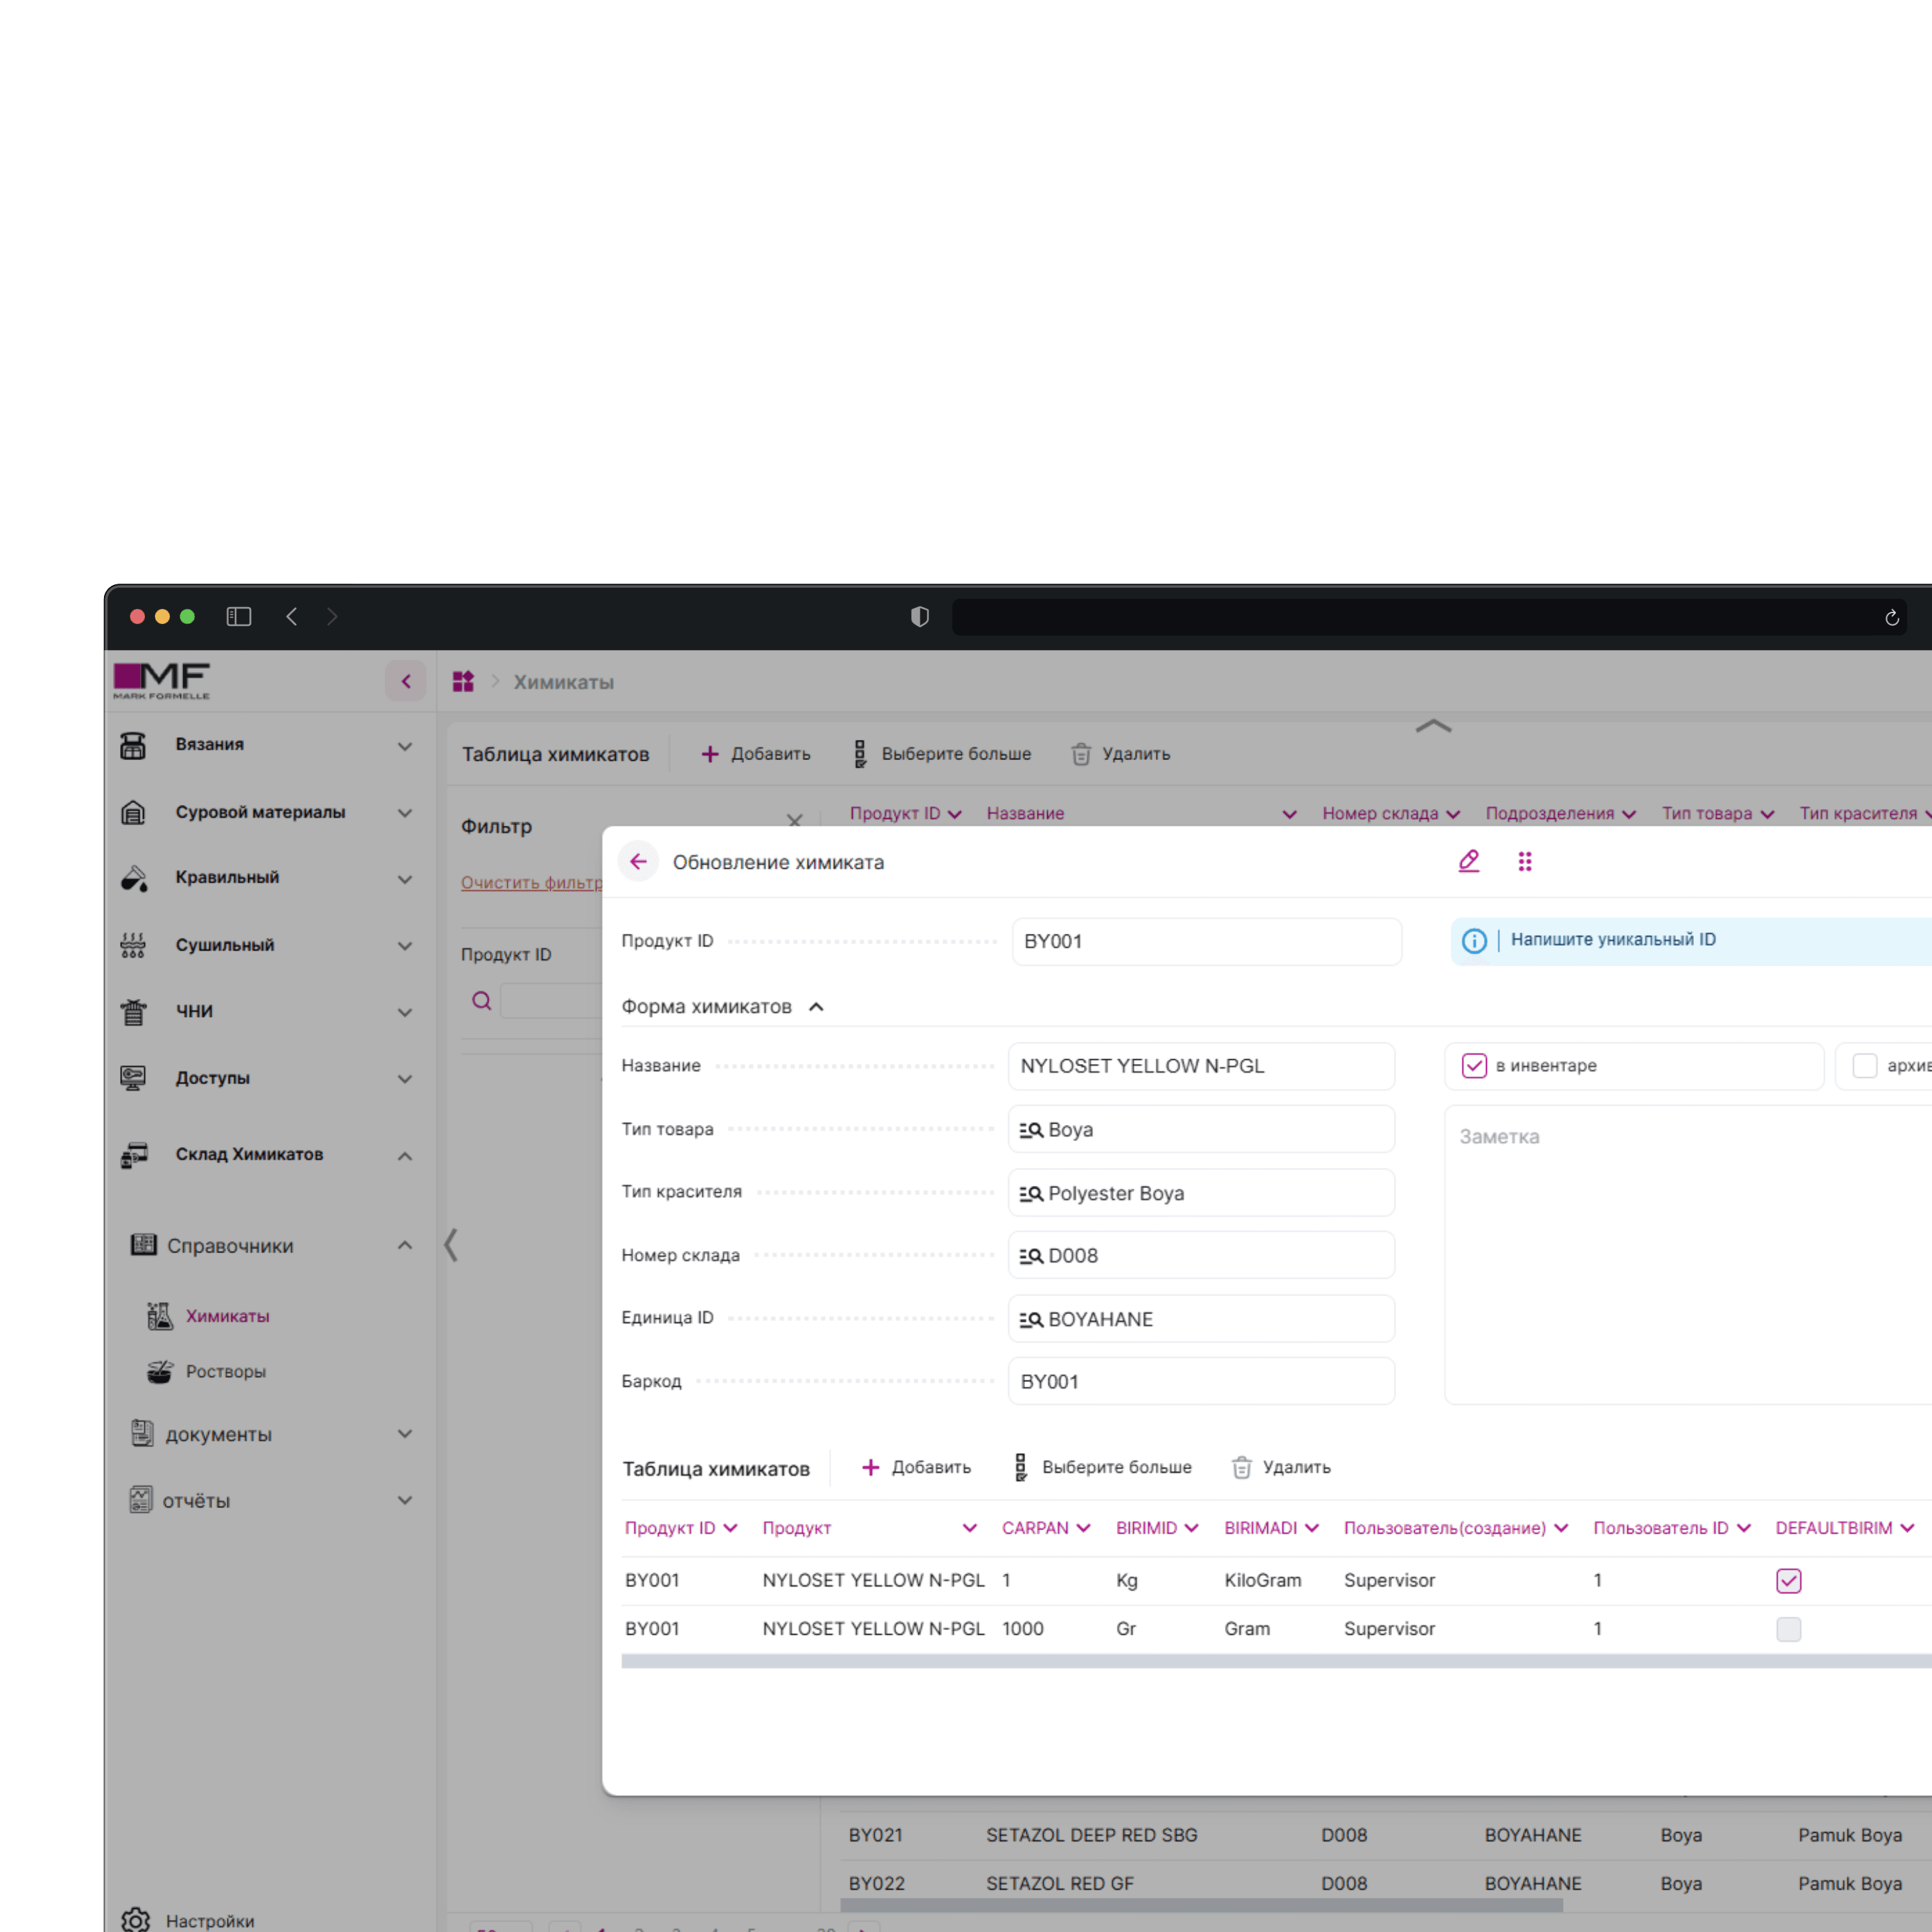The width and height of the screenshot is (1932, 1932).
Task: Click the background table horizontal scrollbar
Action: (x=1201, y=1905)
